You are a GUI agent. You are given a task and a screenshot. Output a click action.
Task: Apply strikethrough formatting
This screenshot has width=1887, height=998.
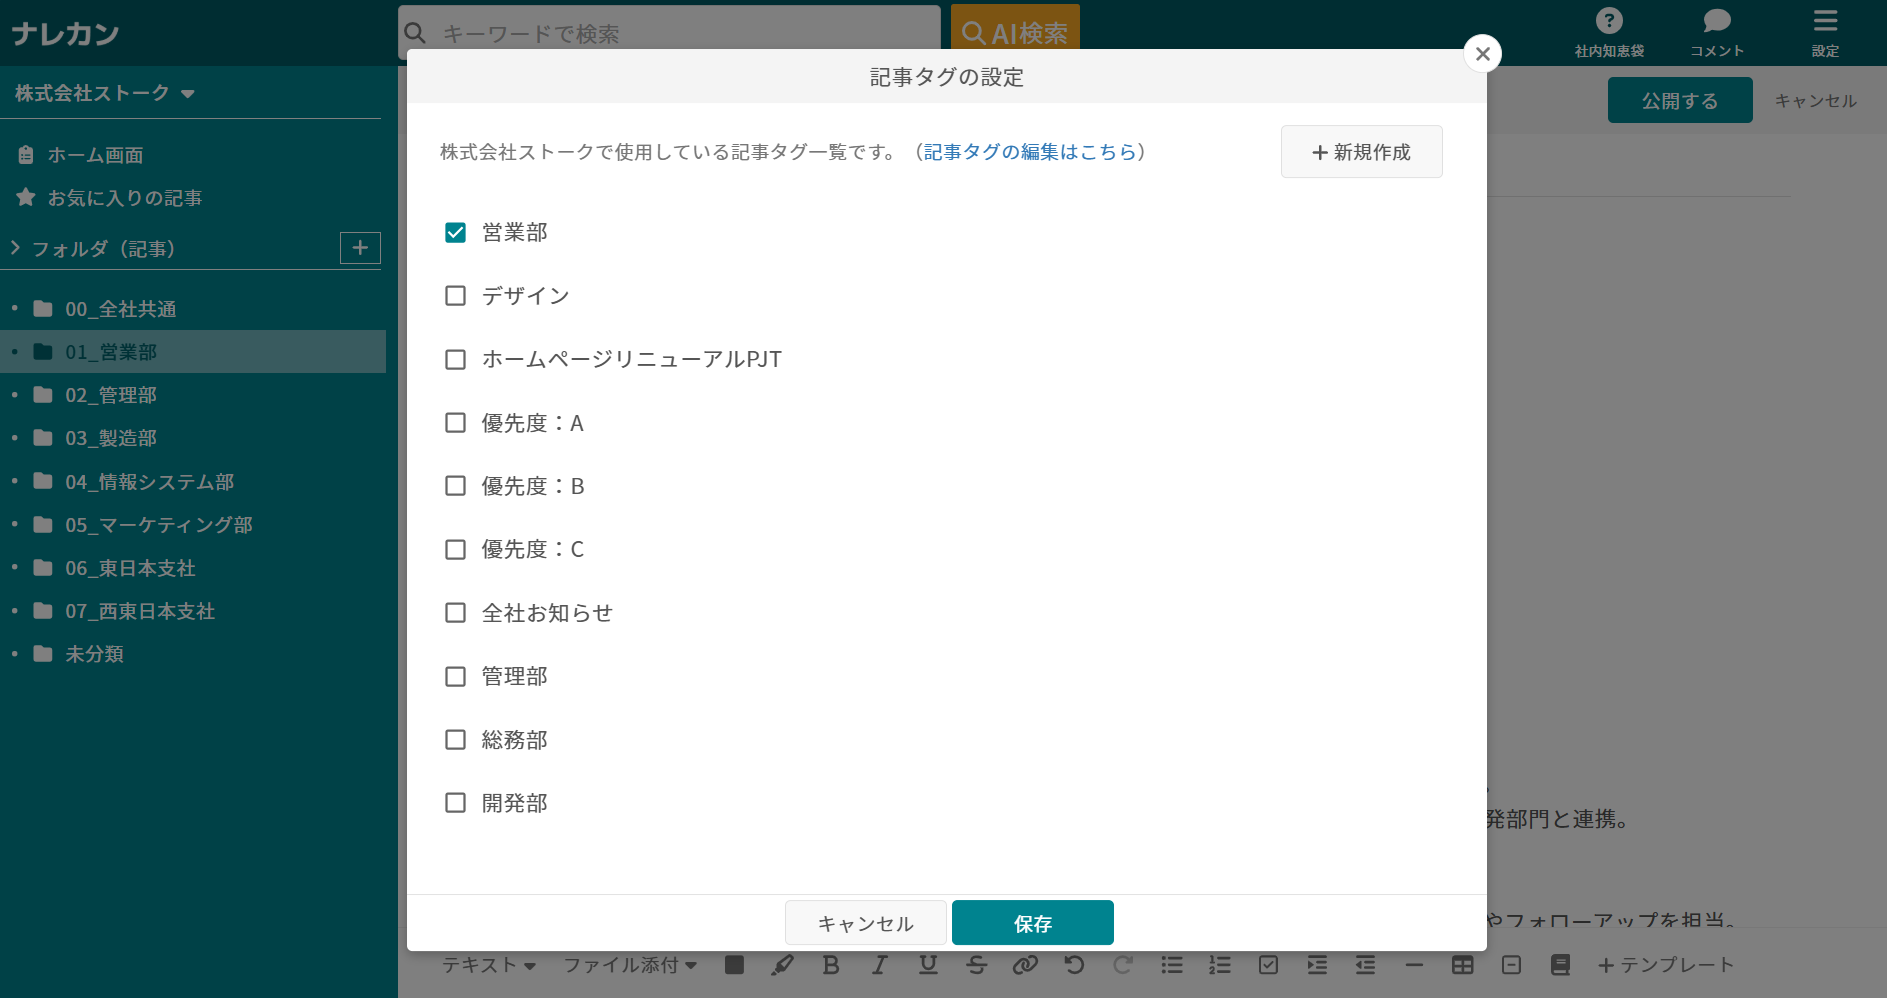(x=977, y=965)
